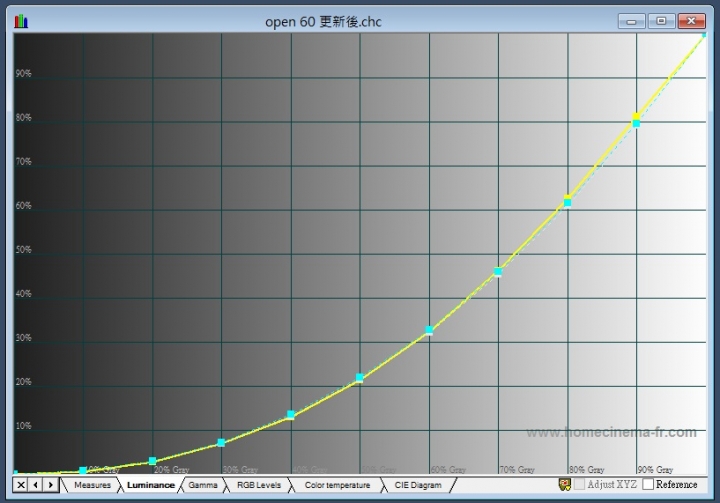Click the '90% Gray' axis label
Viewport: 720px width, 503px height.
tap(655, 469)
